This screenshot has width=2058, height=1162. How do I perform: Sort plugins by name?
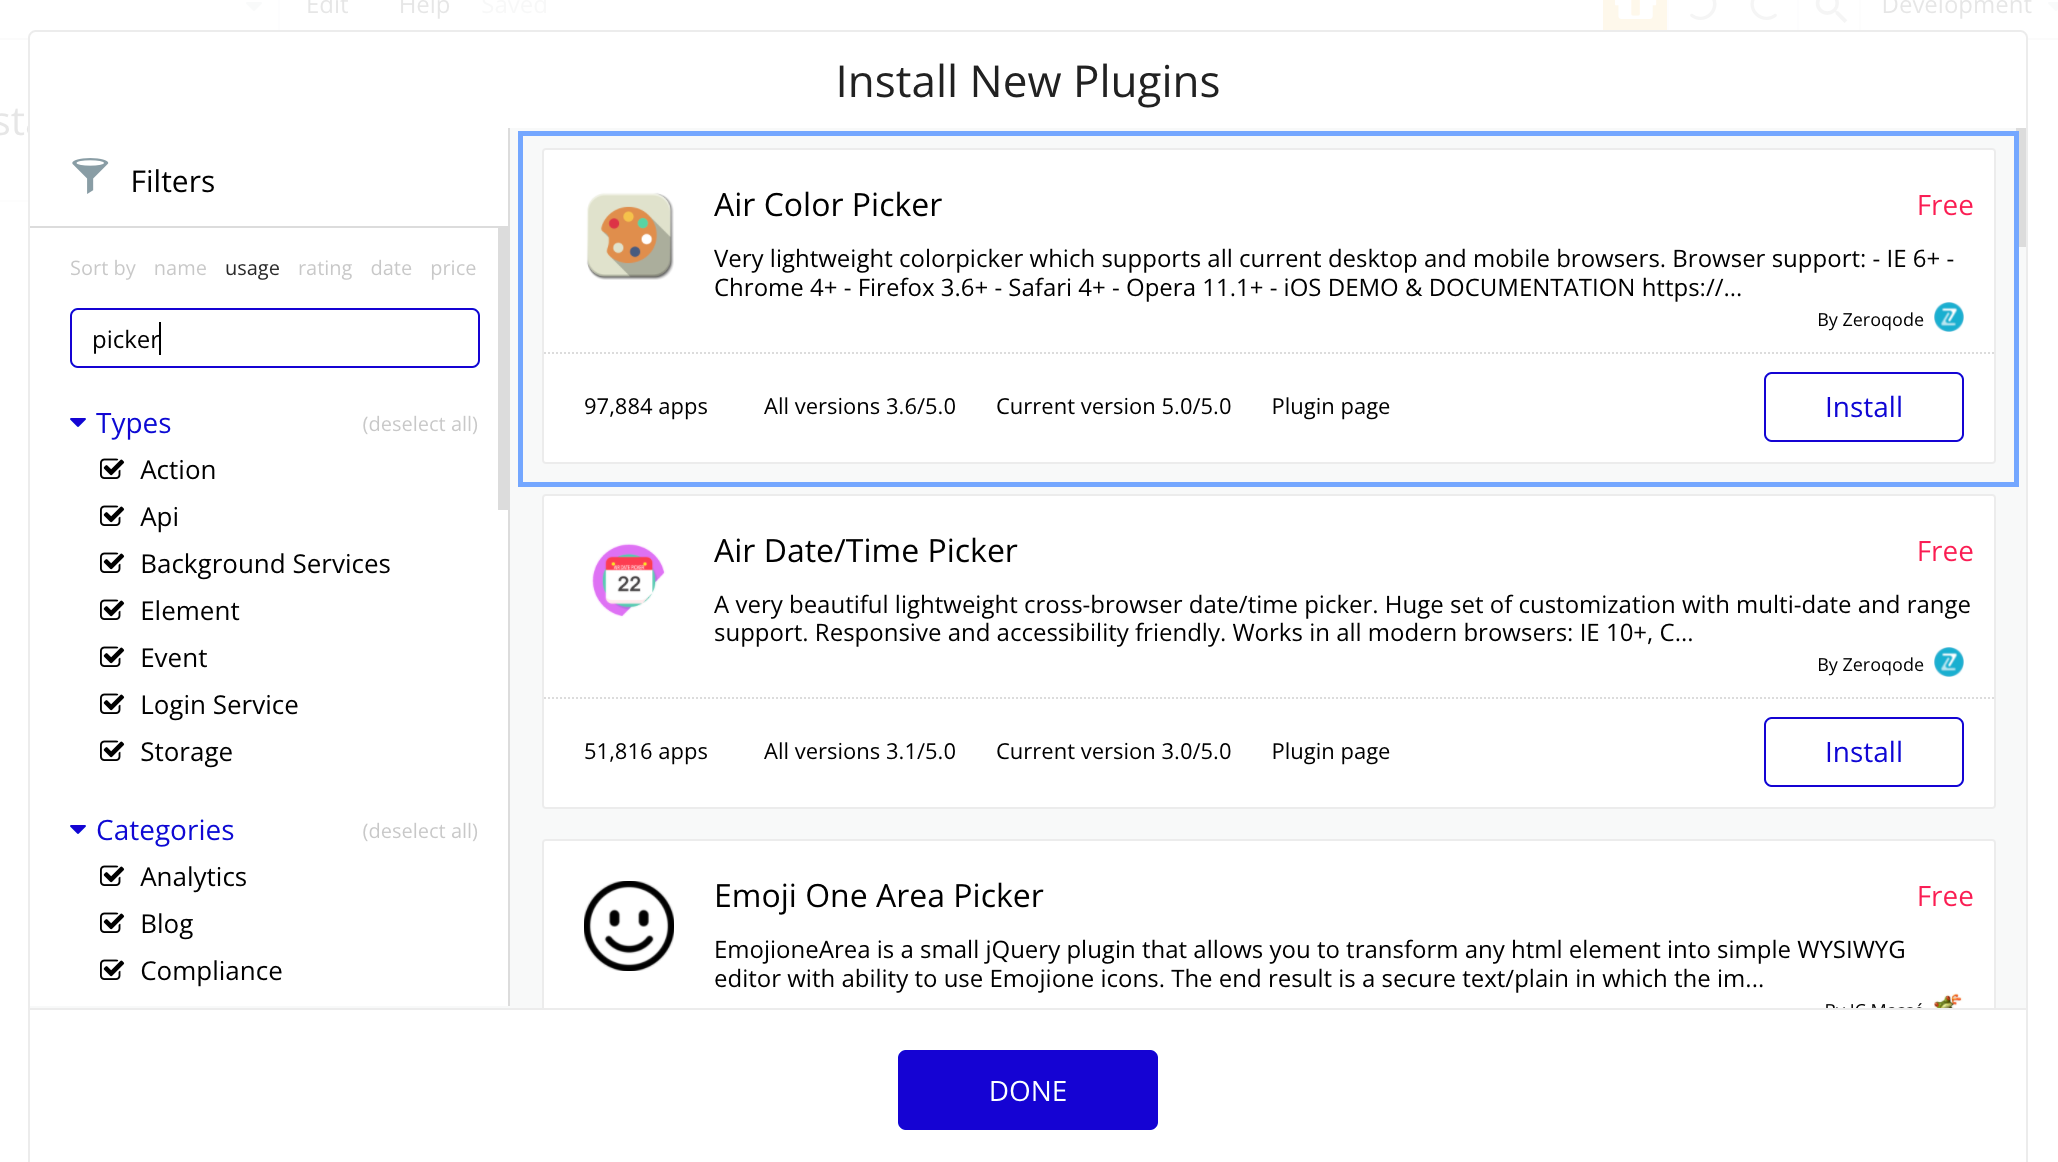point(180,268)
